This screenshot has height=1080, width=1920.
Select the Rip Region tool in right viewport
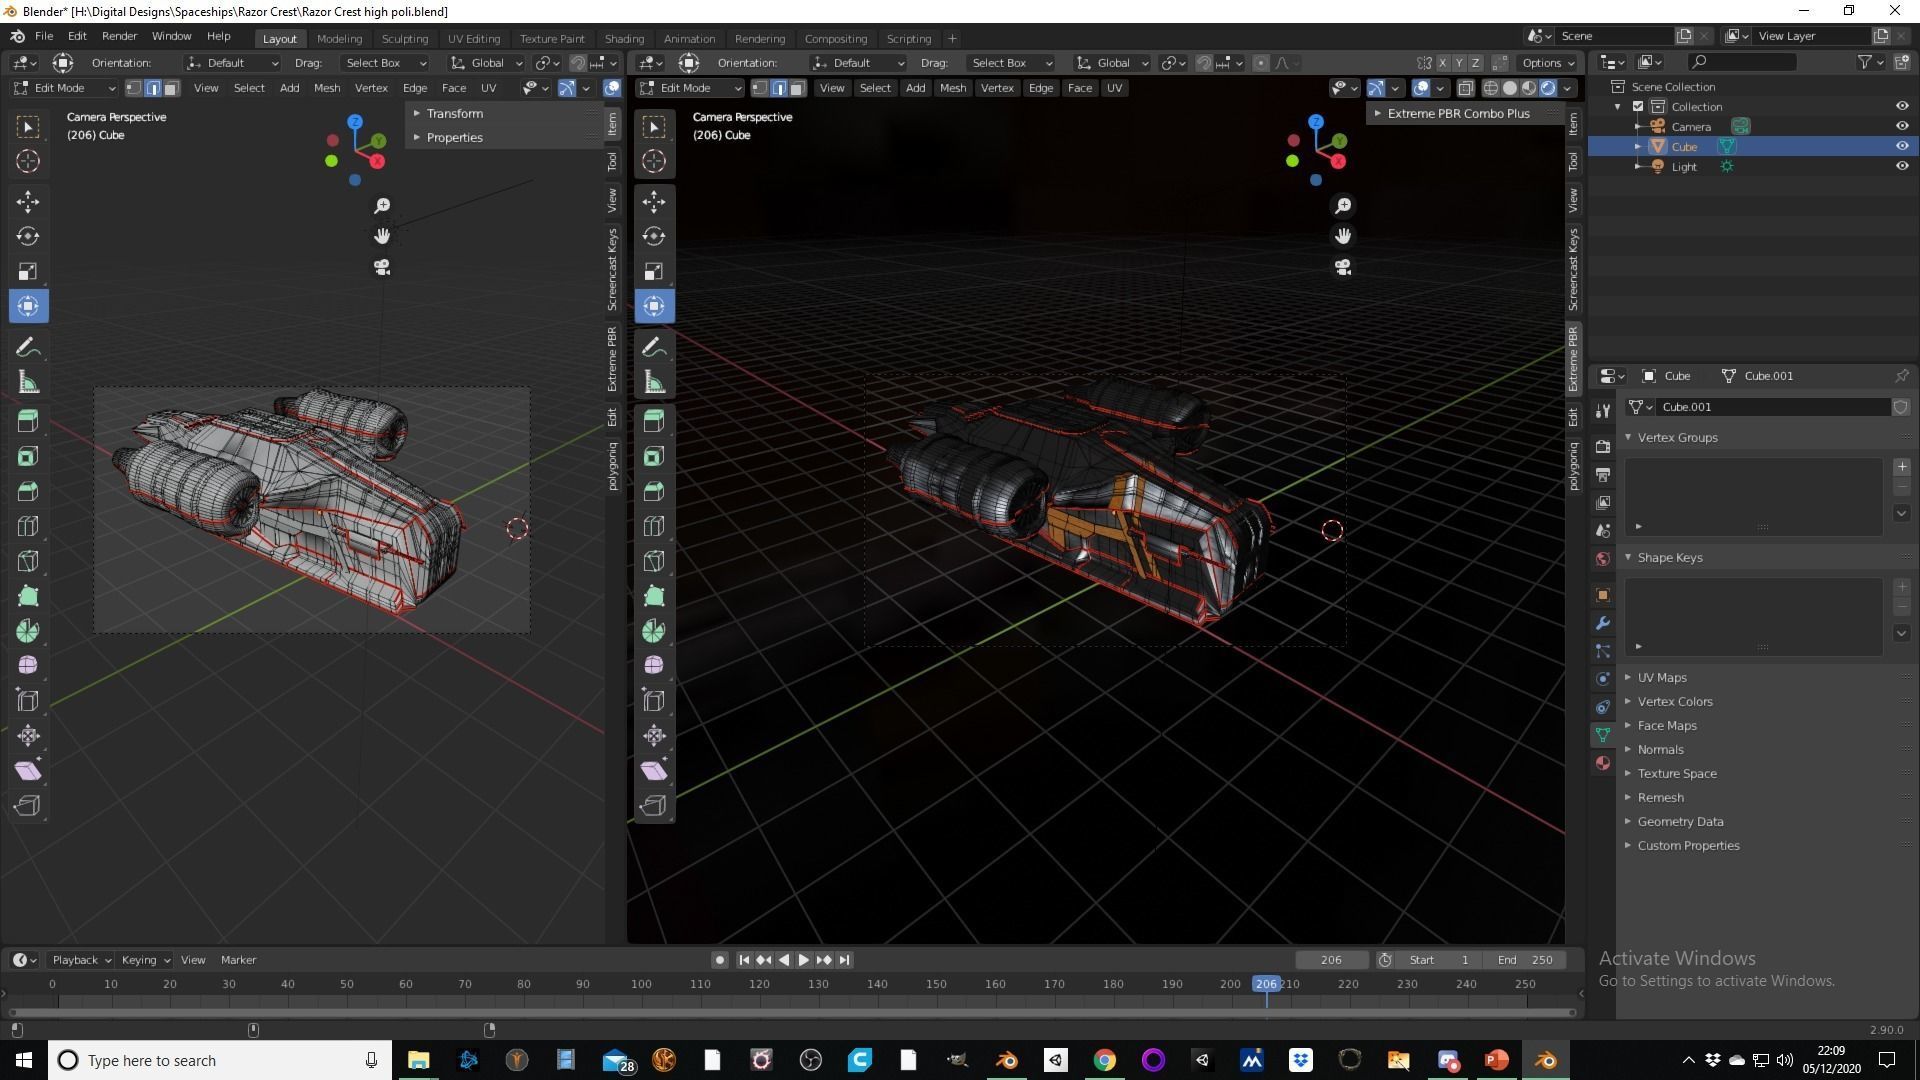654,805
